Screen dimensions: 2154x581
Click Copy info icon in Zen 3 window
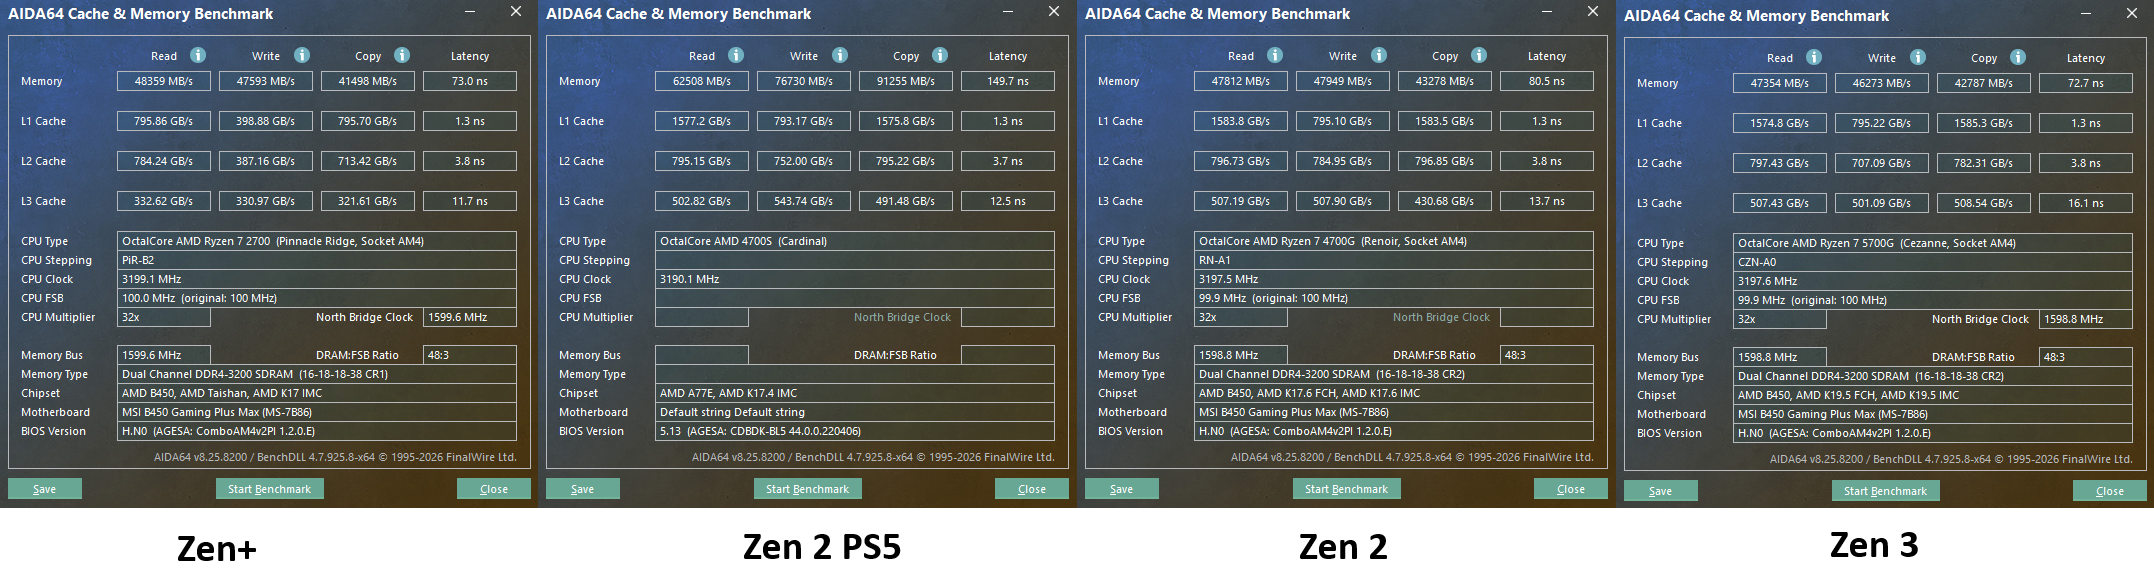pos(2018,57)
